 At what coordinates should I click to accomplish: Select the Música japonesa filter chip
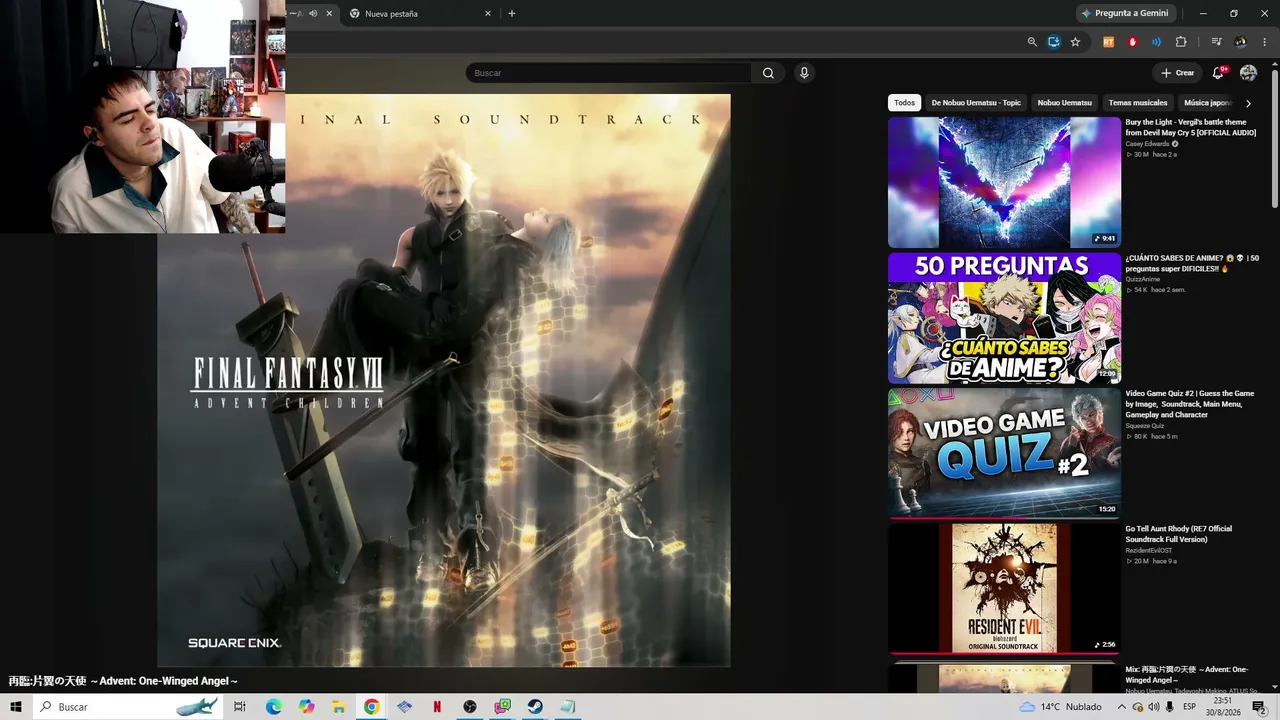pyautogui.click(x=1207, y=102)
